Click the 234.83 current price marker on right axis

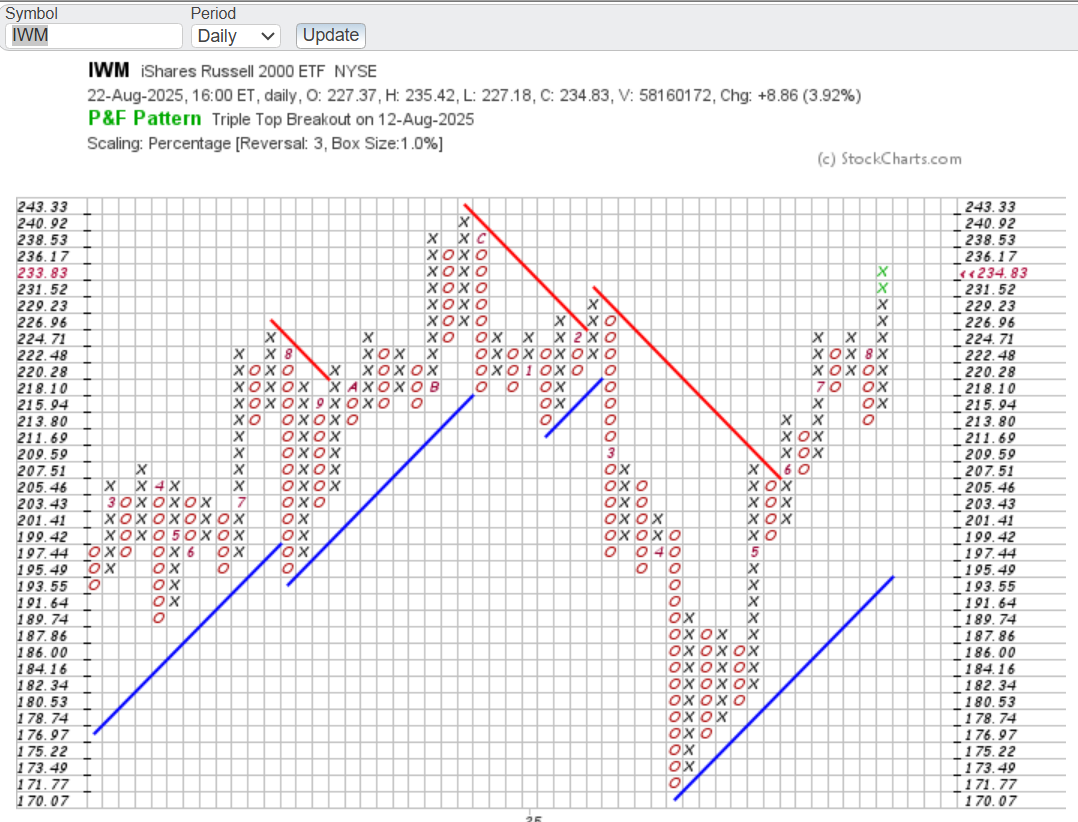point(994,273)
